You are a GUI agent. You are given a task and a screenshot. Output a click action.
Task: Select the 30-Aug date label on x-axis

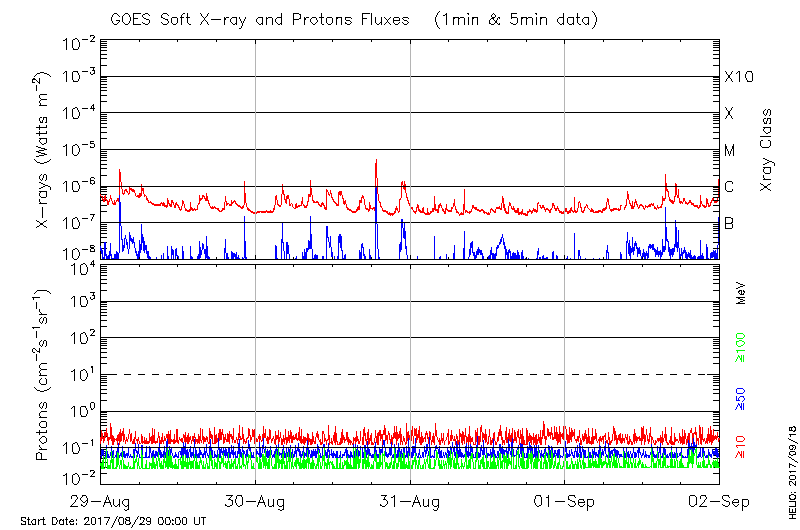pyautogui.click(x=255, y=500)
